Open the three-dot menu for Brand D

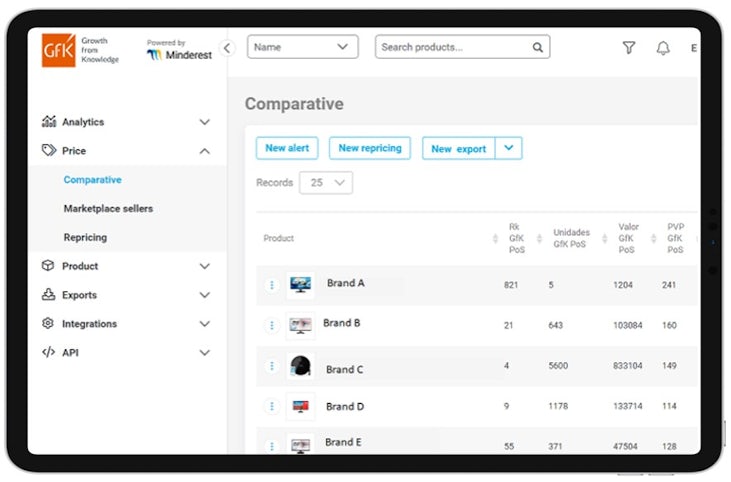(271, 406)
